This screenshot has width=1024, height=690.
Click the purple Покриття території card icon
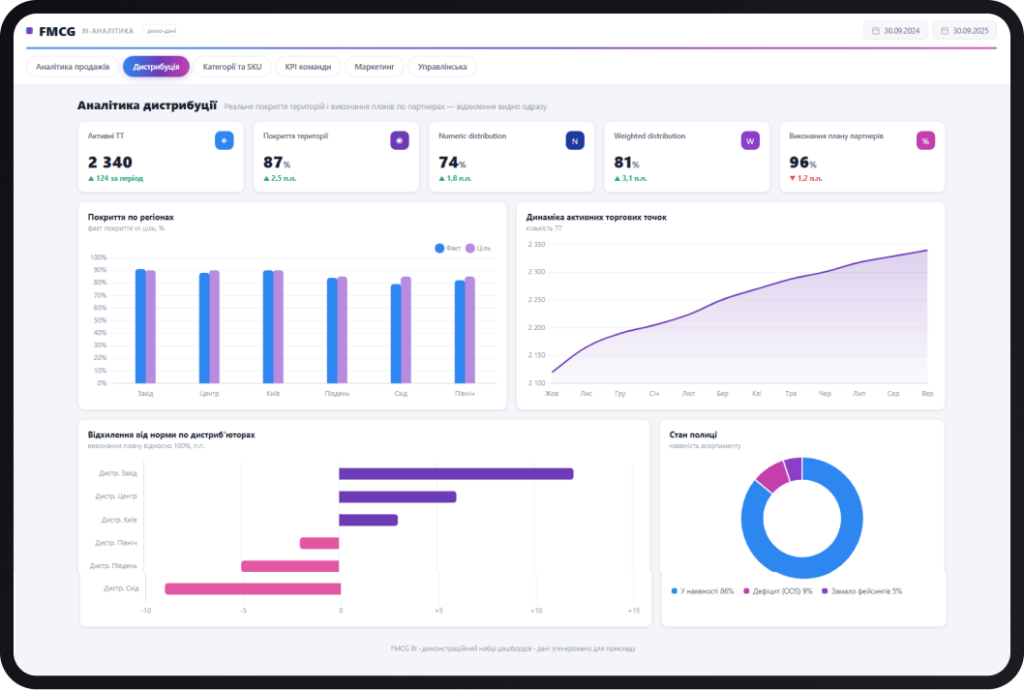400,140
